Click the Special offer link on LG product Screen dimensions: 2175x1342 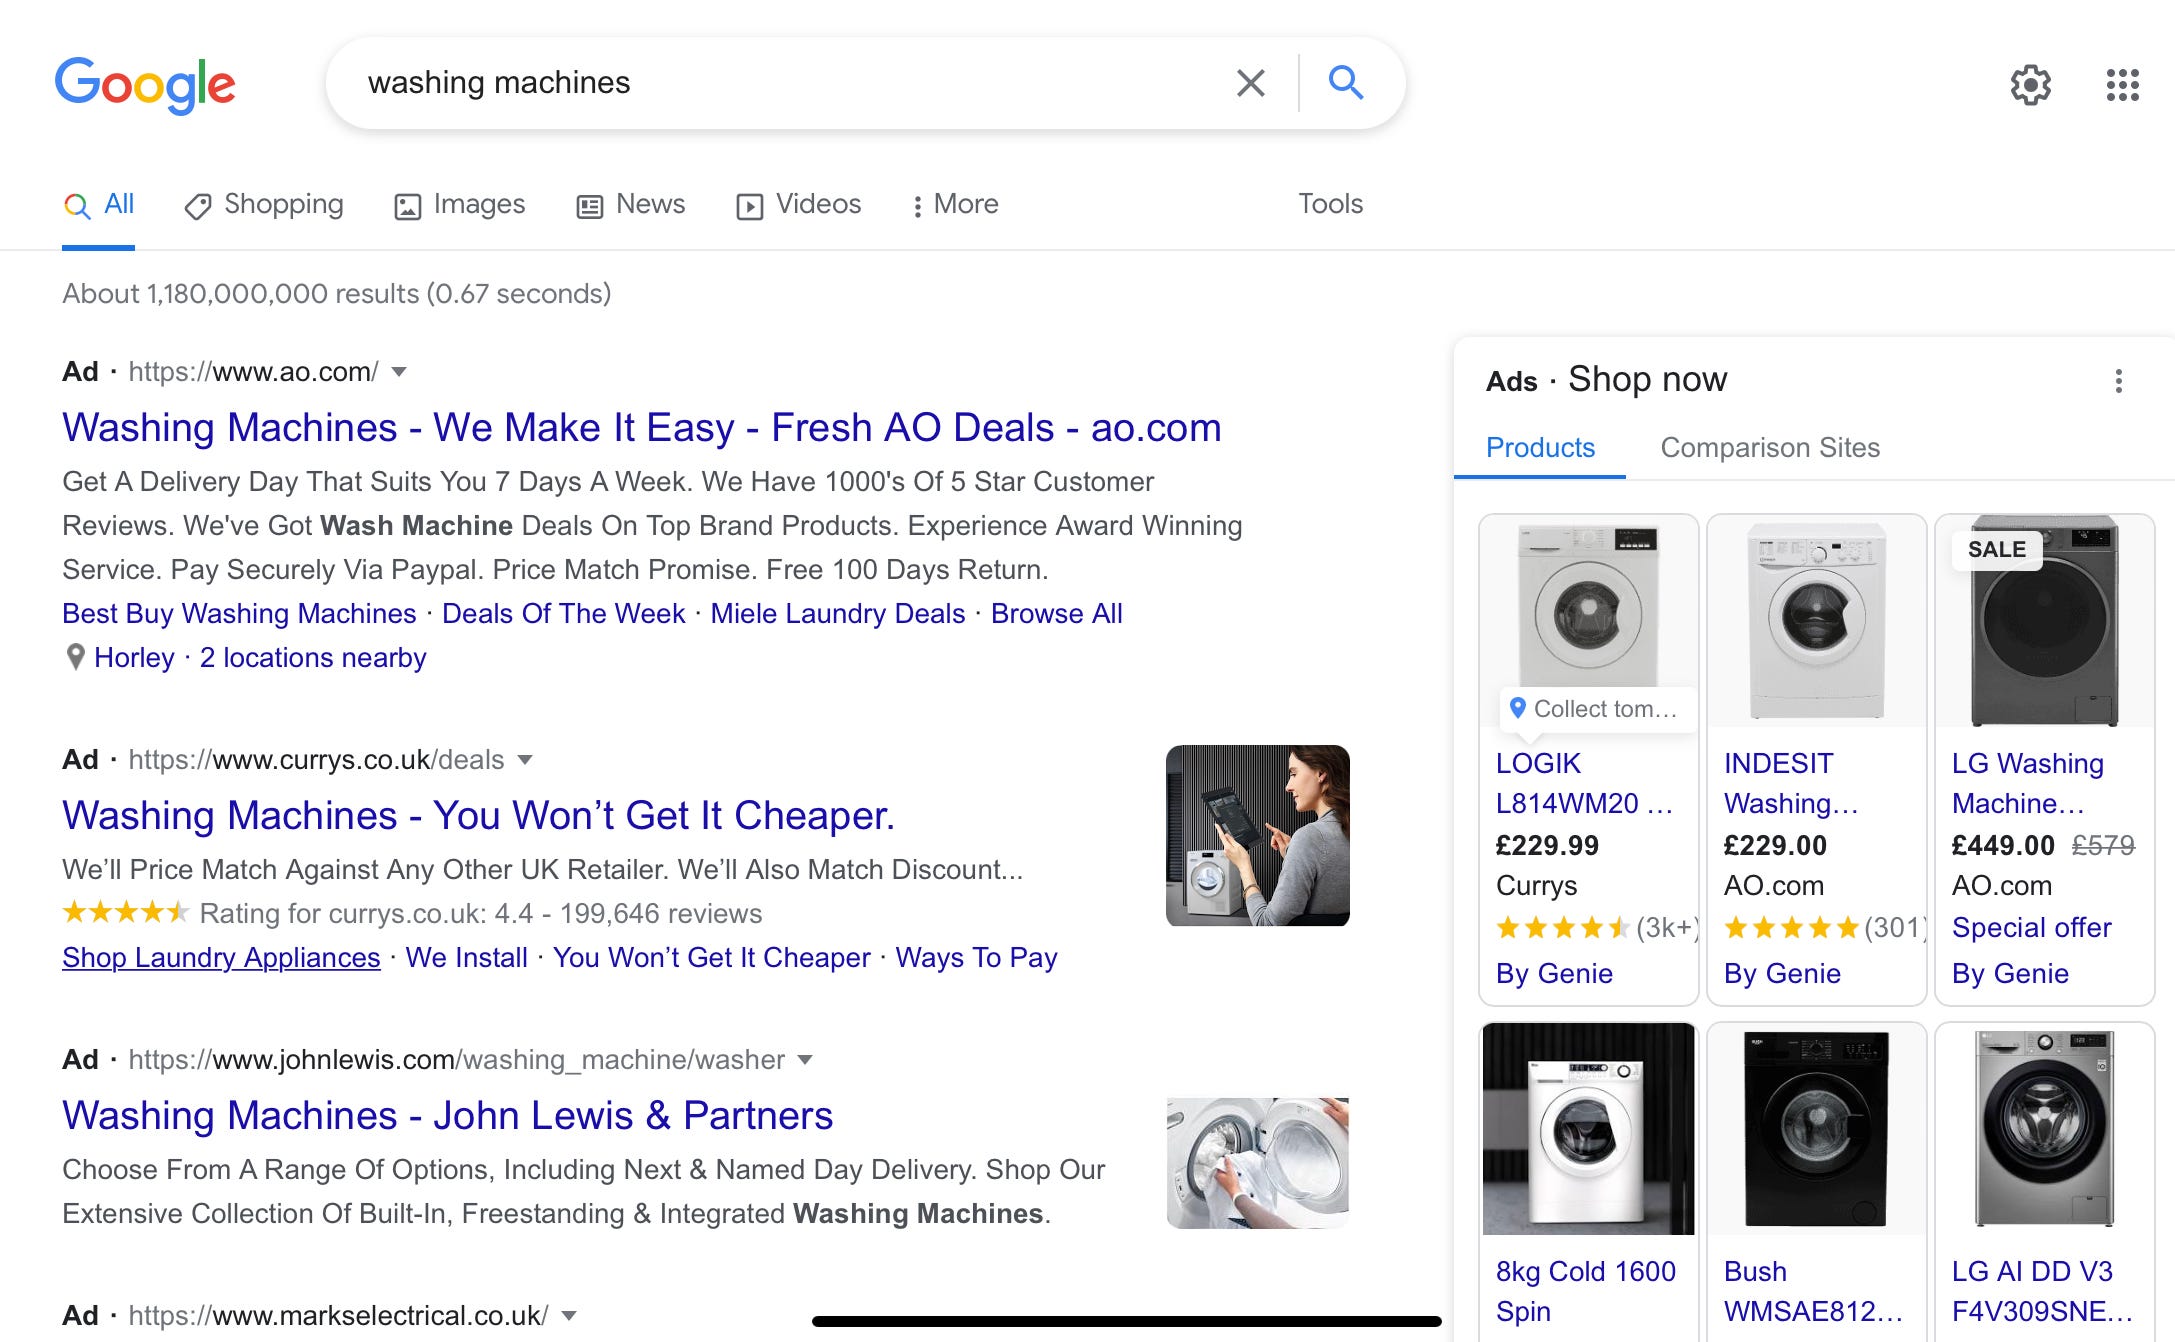[x=2031, y=928]
